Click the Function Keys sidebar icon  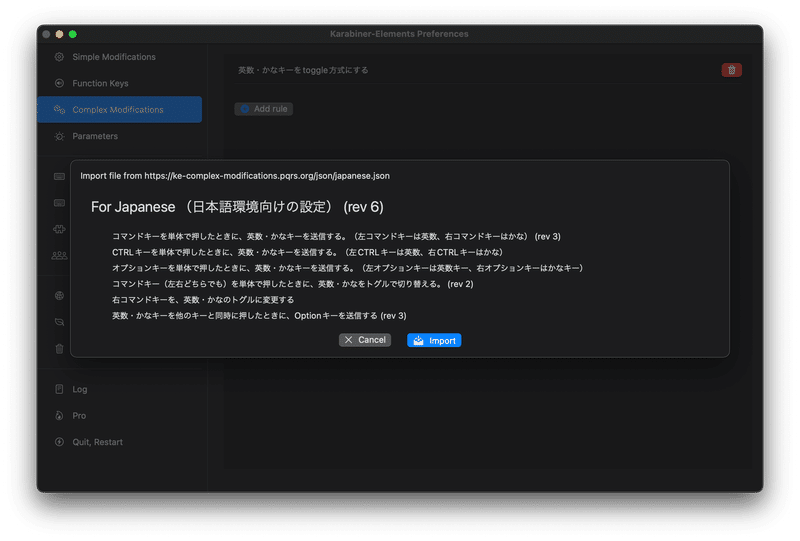click(x=59, y=83)
